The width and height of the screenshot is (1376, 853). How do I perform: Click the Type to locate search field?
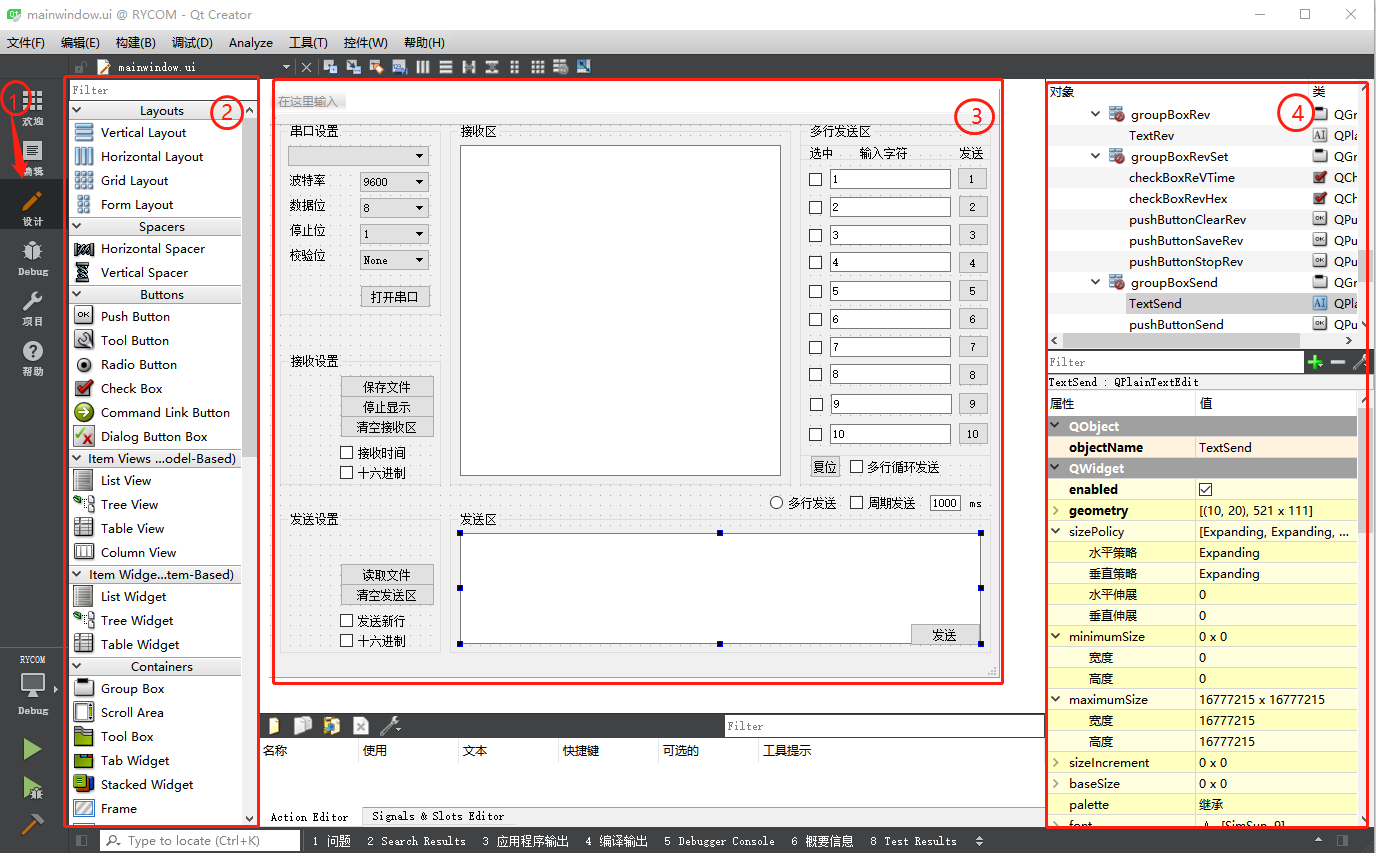(200, 841)
